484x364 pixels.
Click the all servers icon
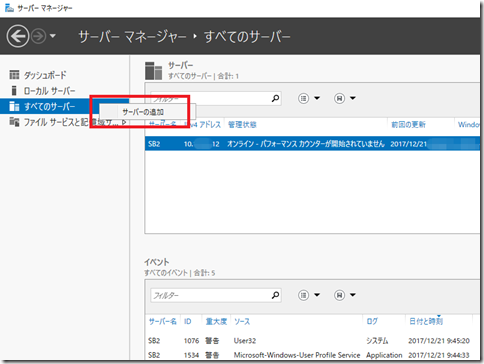click(14, 106)
